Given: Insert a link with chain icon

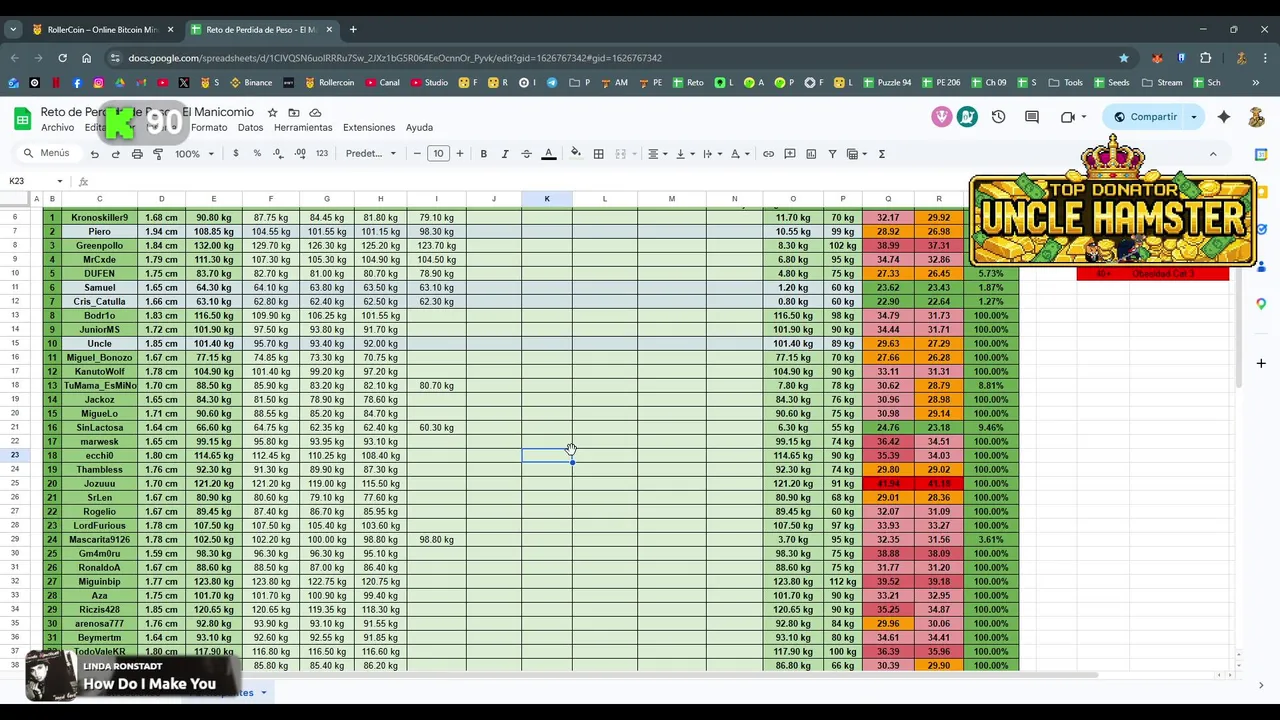Looking at the screenshot, I should pos(768,154).
